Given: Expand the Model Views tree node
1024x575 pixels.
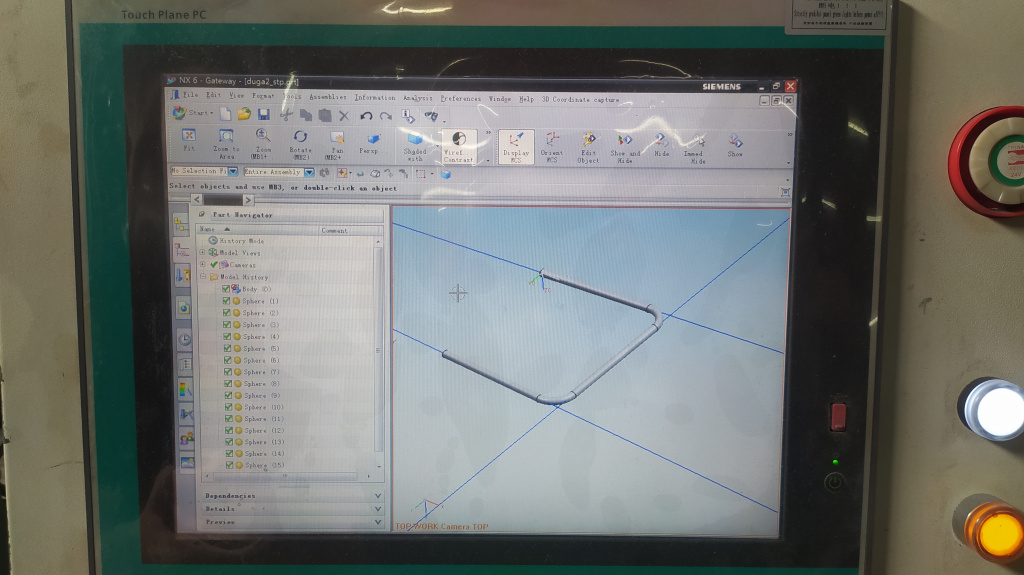Looking at the screenshot, I should click(203, 253).
